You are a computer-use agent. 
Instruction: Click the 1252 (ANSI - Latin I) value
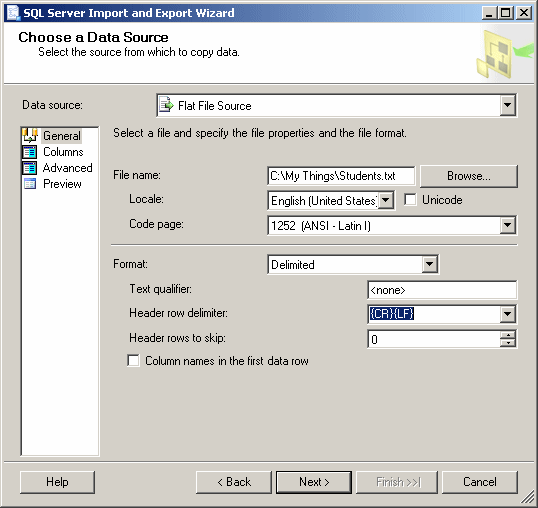pyautogui.click(x=321, y=226)
